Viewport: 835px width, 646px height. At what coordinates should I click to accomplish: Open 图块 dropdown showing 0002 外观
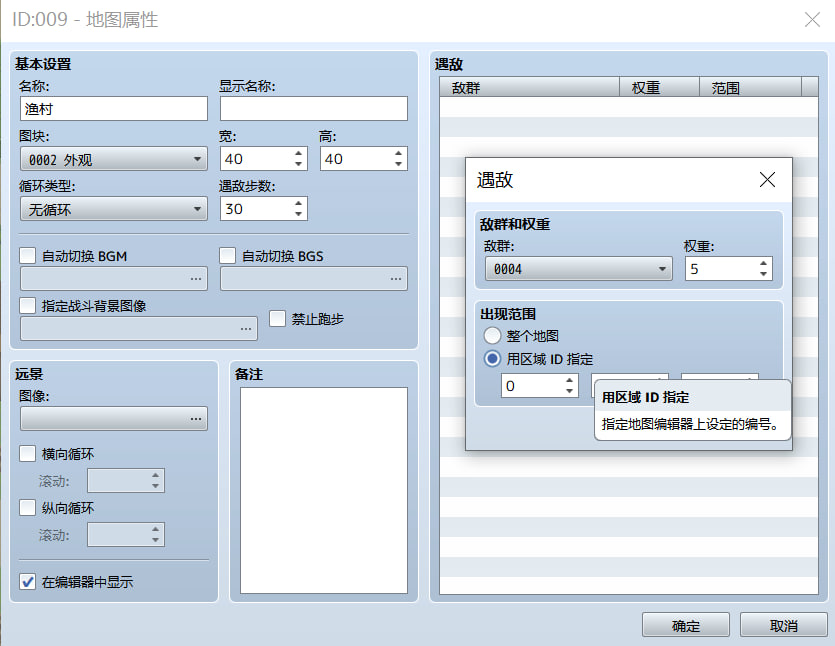(114, 159)
